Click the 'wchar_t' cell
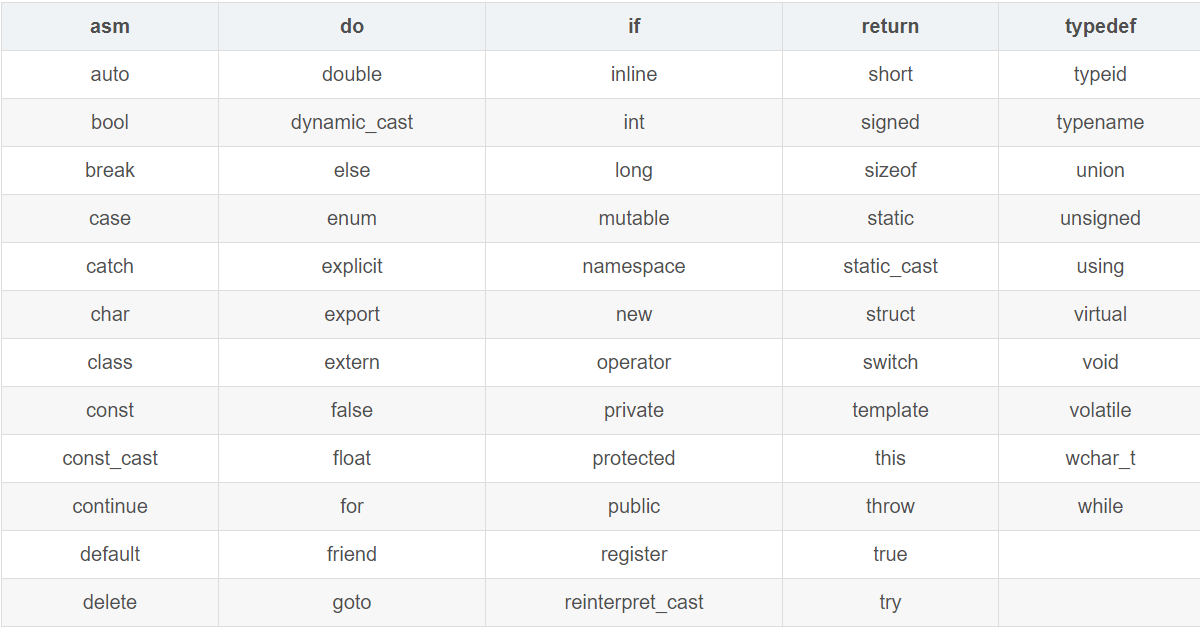 (x=1100, y=459)
